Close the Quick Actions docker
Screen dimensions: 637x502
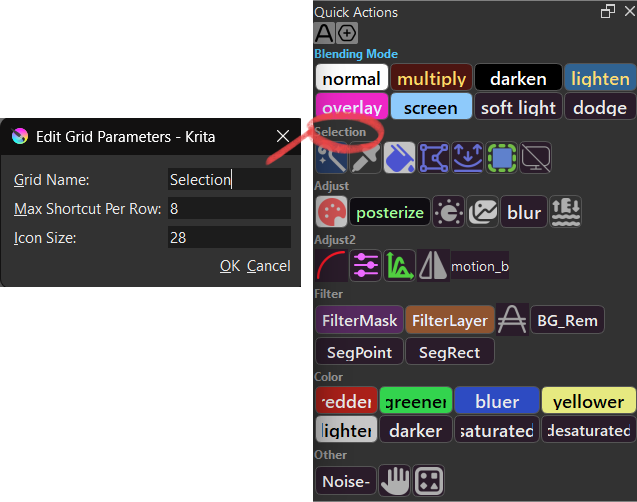coord(630,11)
